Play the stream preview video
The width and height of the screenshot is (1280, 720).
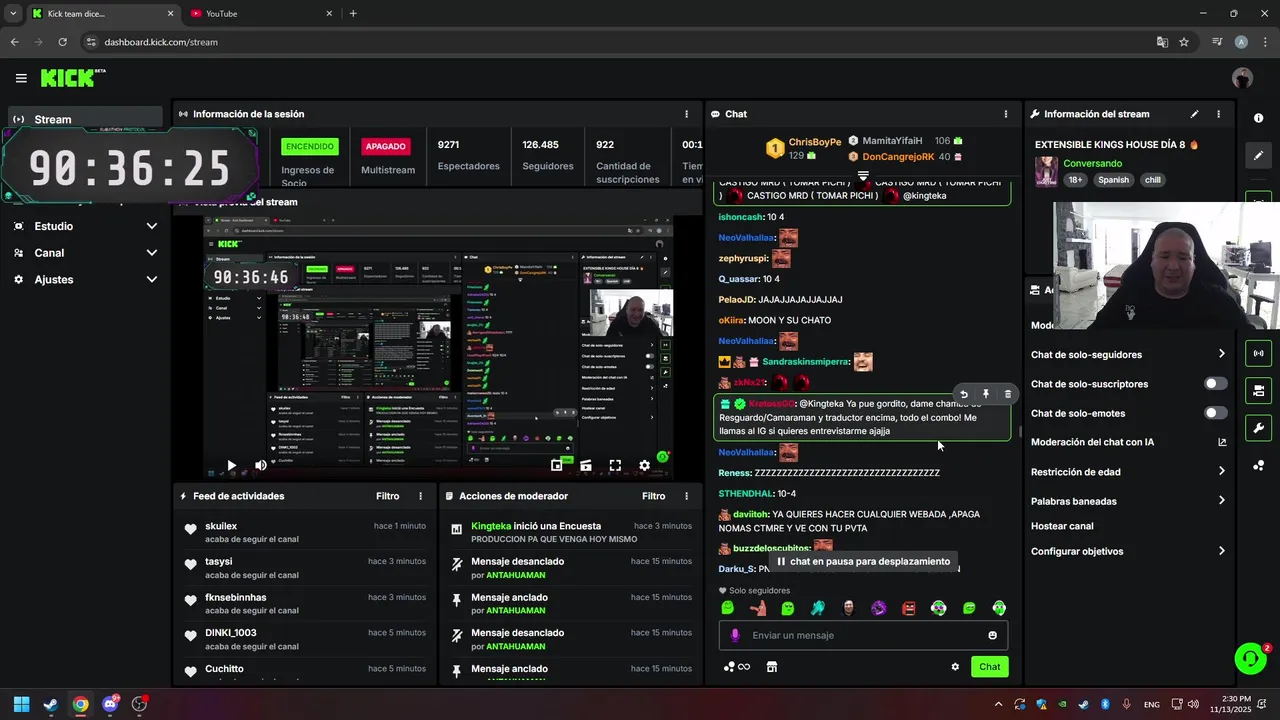pyautogui.click(x=231, y=465)
